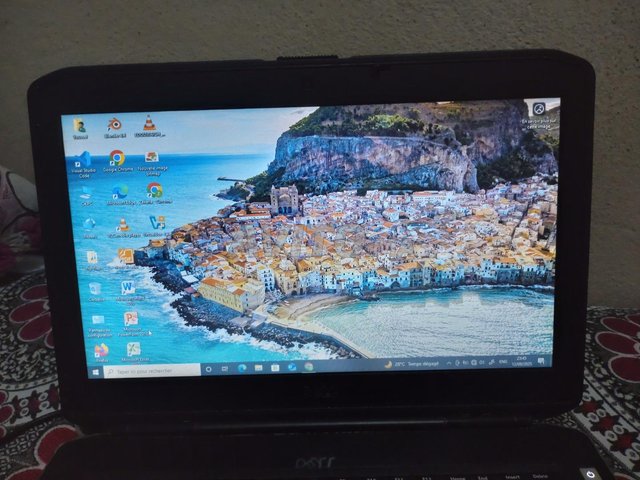This screenshot has width=640, height=480.
Task: Open the Google Chrome desktop shortcut
Action: [117, 158]
